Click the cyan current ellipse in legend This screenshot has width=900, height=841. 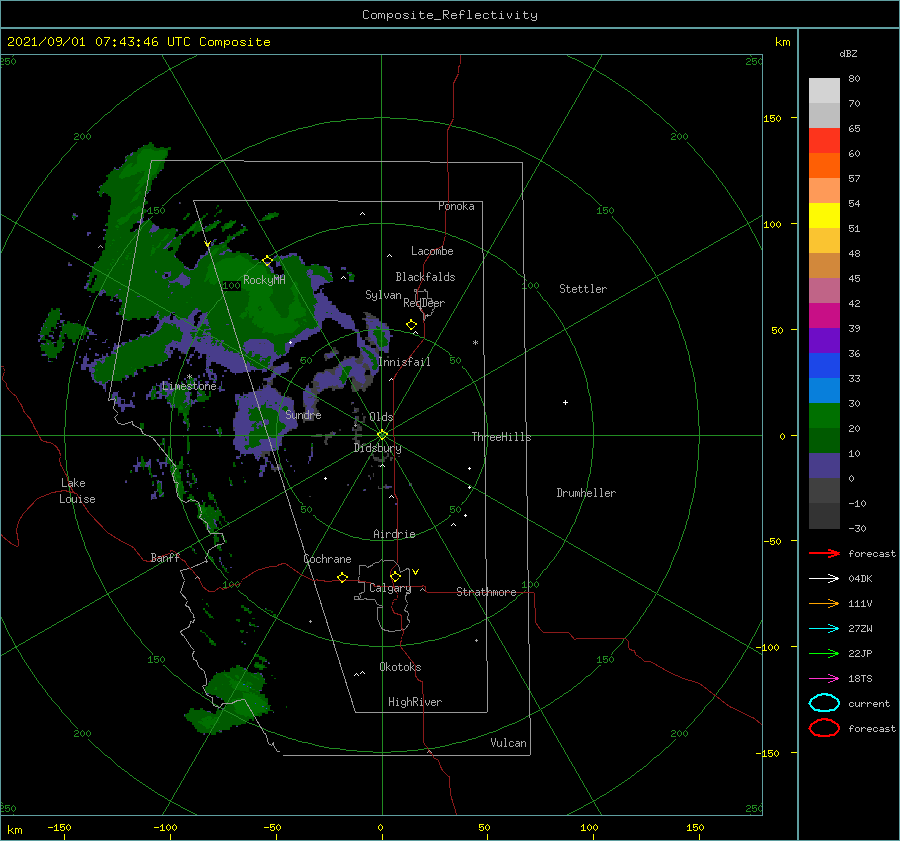[824, 703]
